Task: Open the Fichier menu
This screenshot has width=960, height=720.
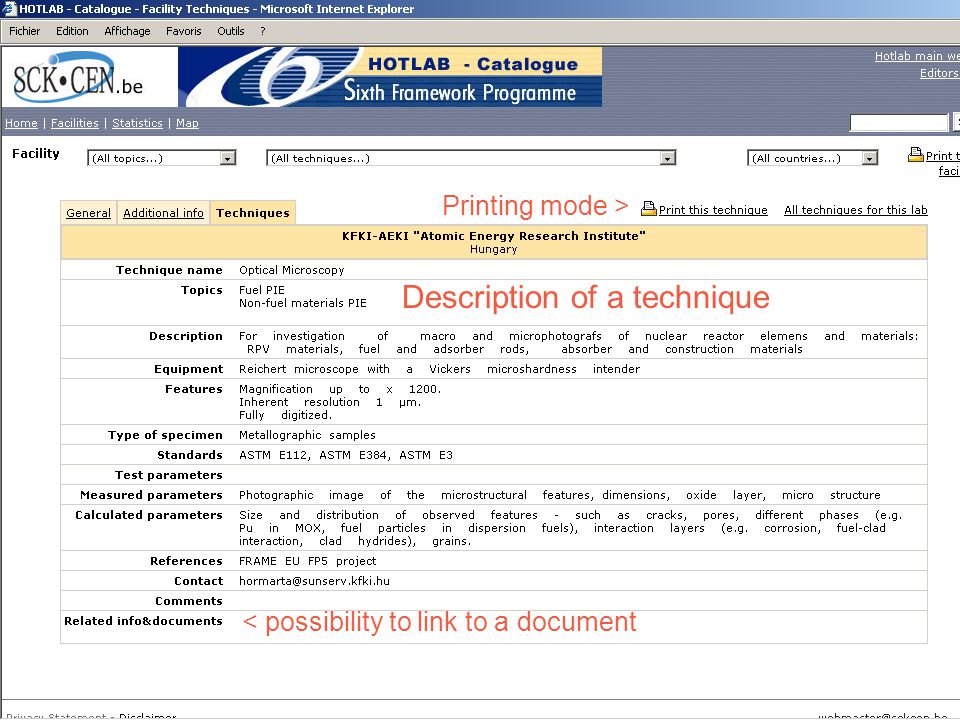Action: pyautogui.click(x=24, y=31)
